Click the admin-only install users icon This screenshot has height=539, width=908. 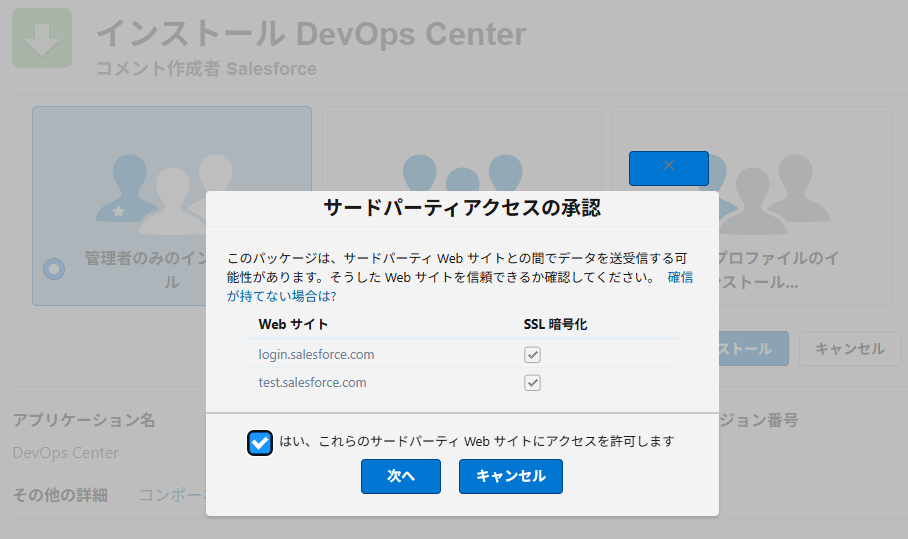coord(164,194)
